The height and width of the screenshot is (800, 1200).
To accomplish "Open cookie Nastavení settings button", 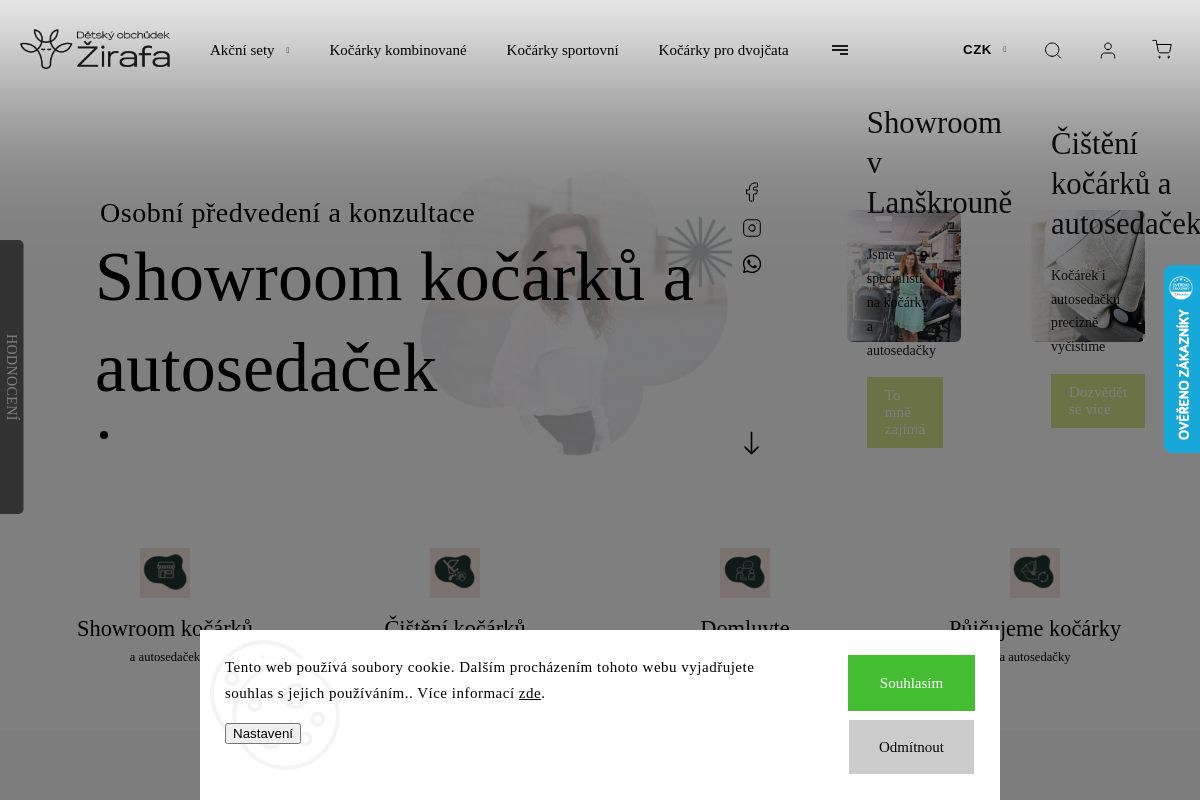I will (x=263, y=733).
